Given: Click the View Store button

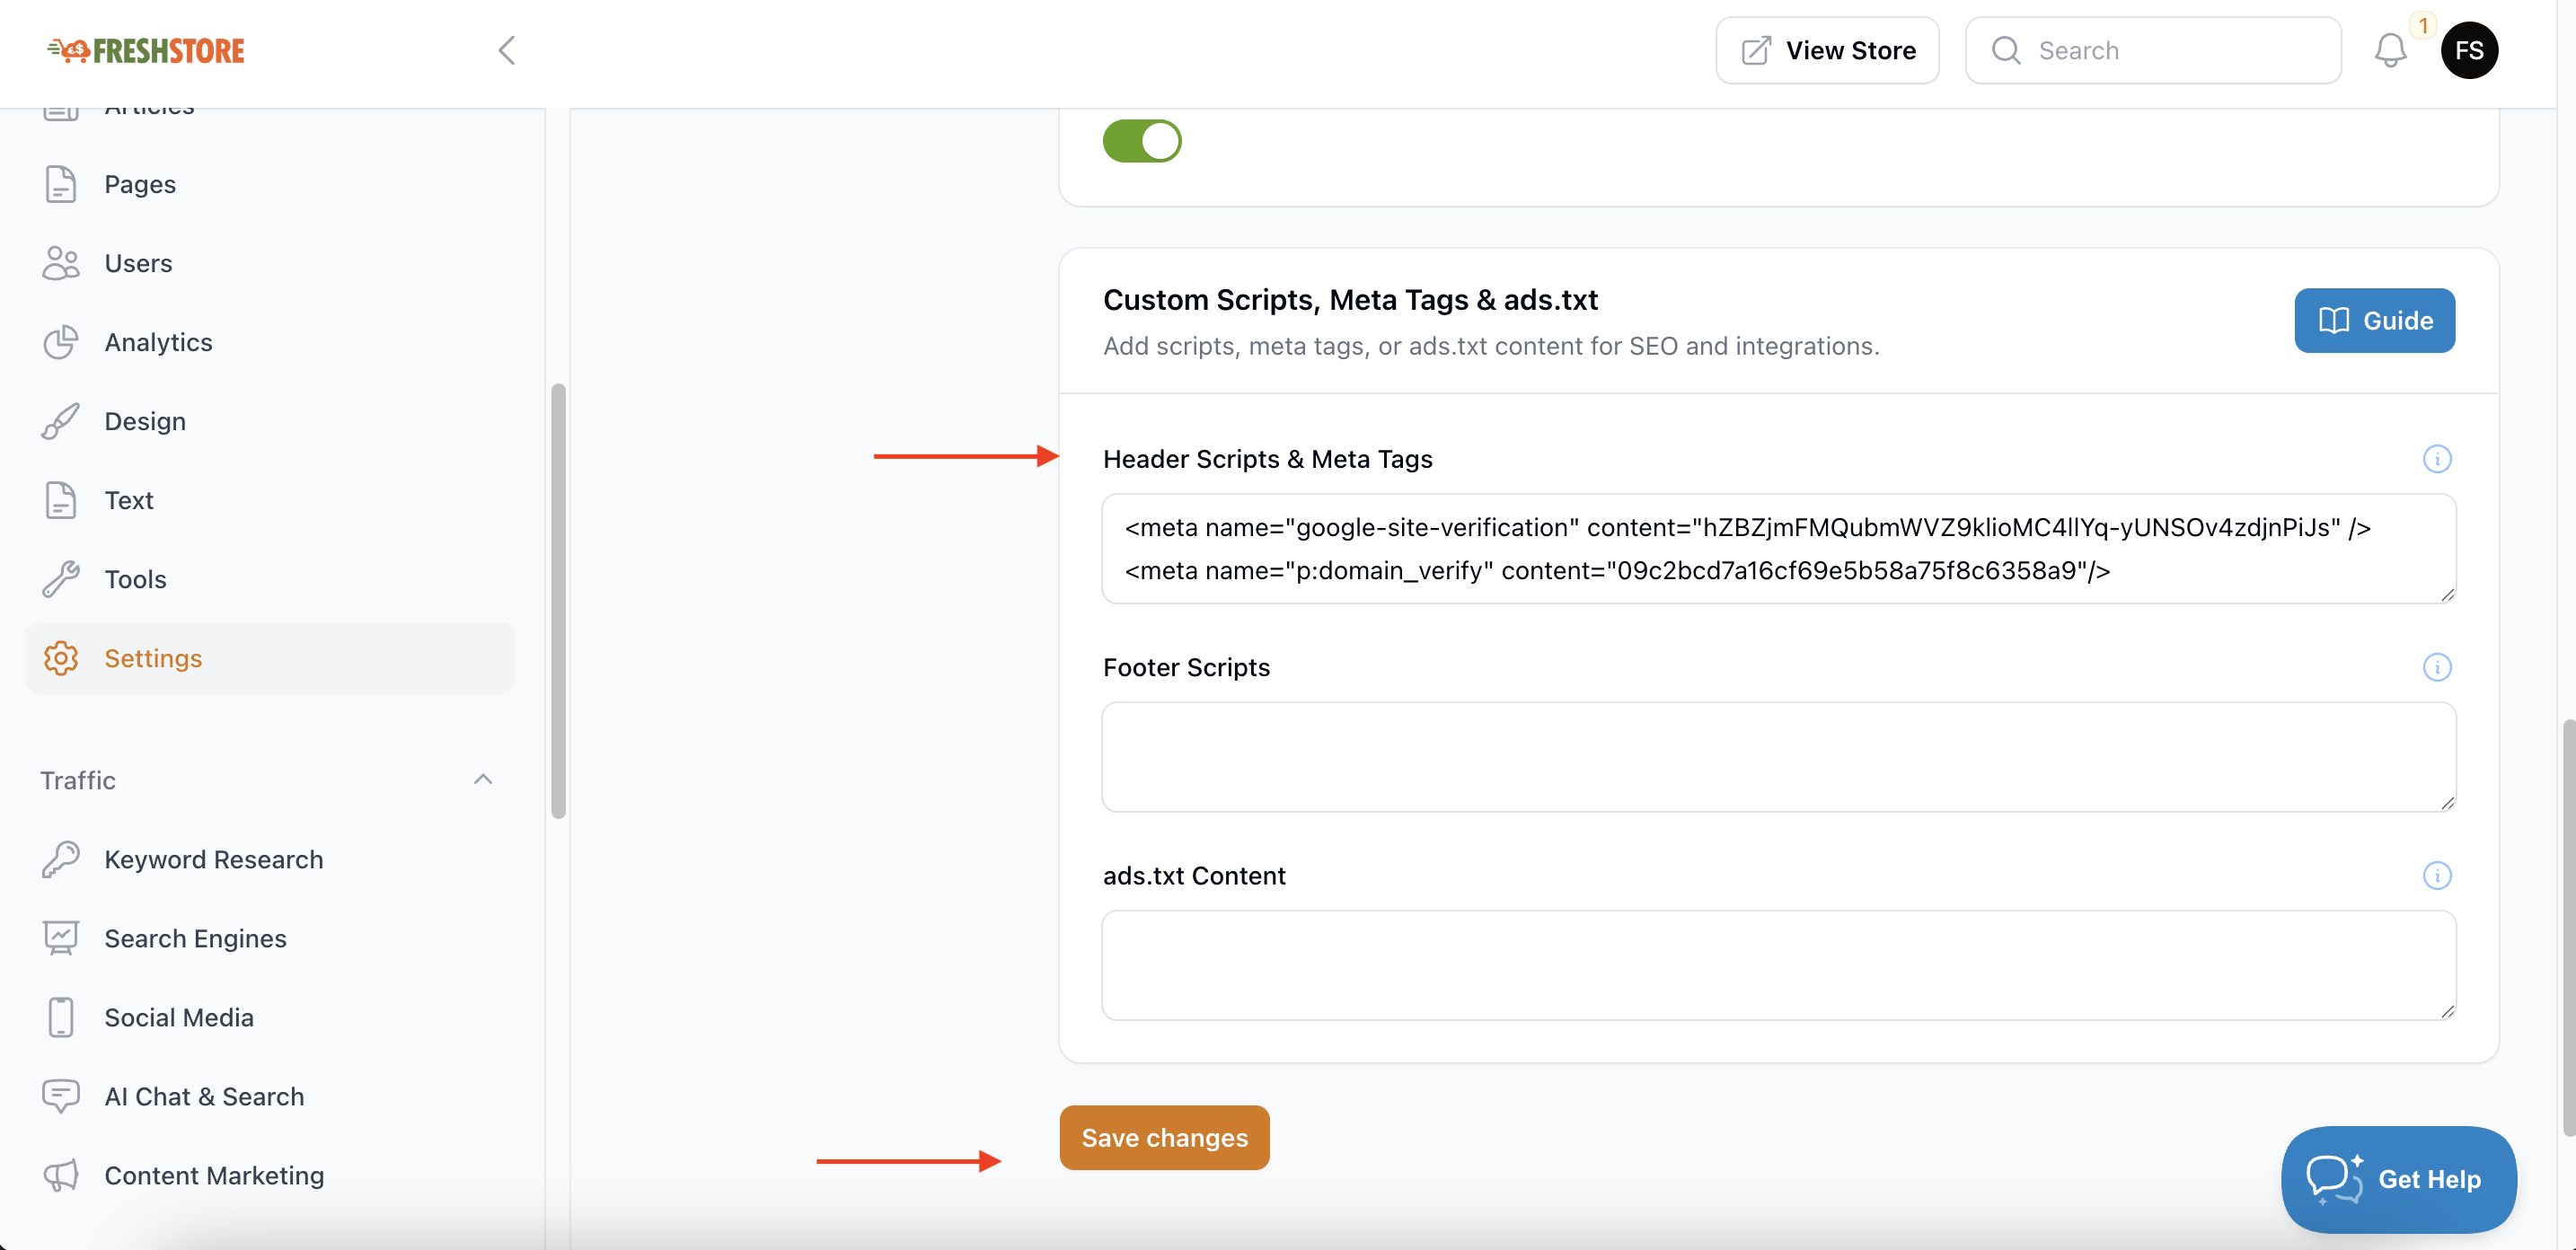Looking at the screenshot, I should 1826,50.
